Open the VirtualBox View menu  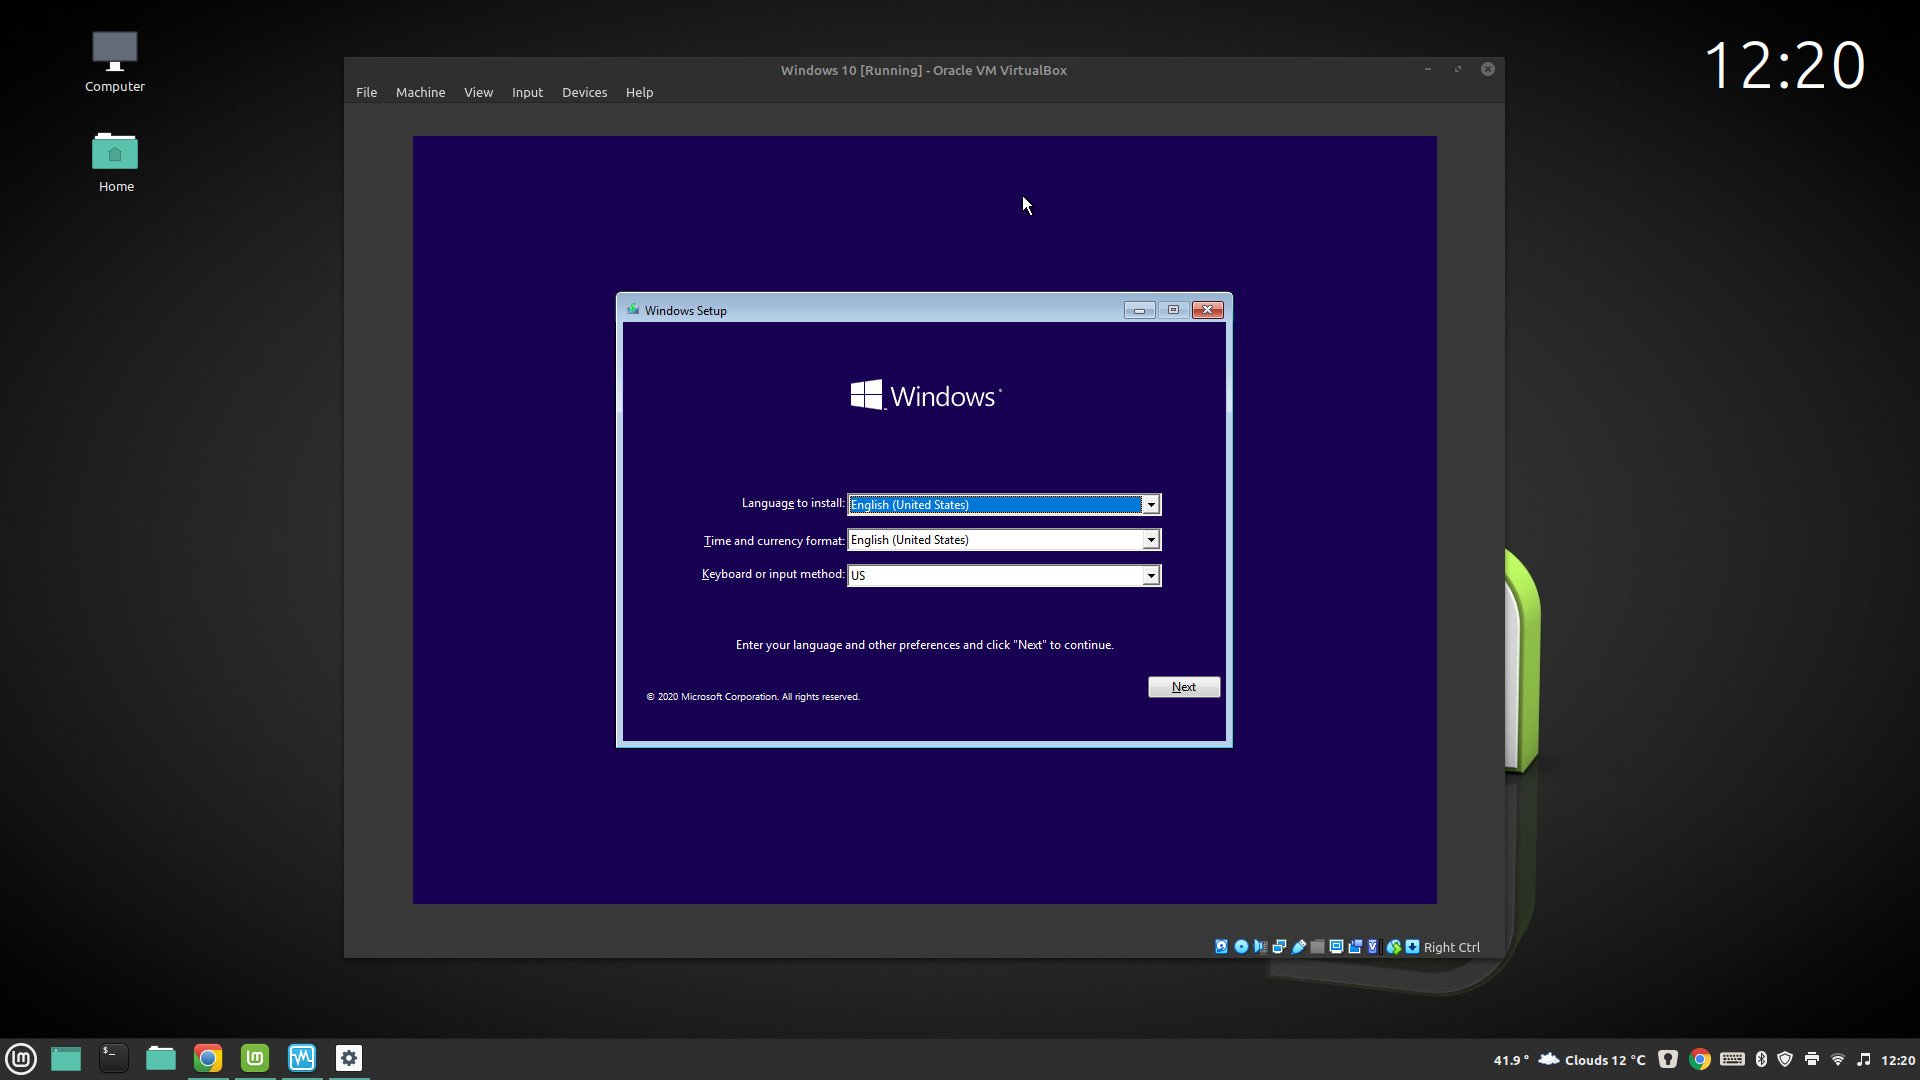coord(478,92)
